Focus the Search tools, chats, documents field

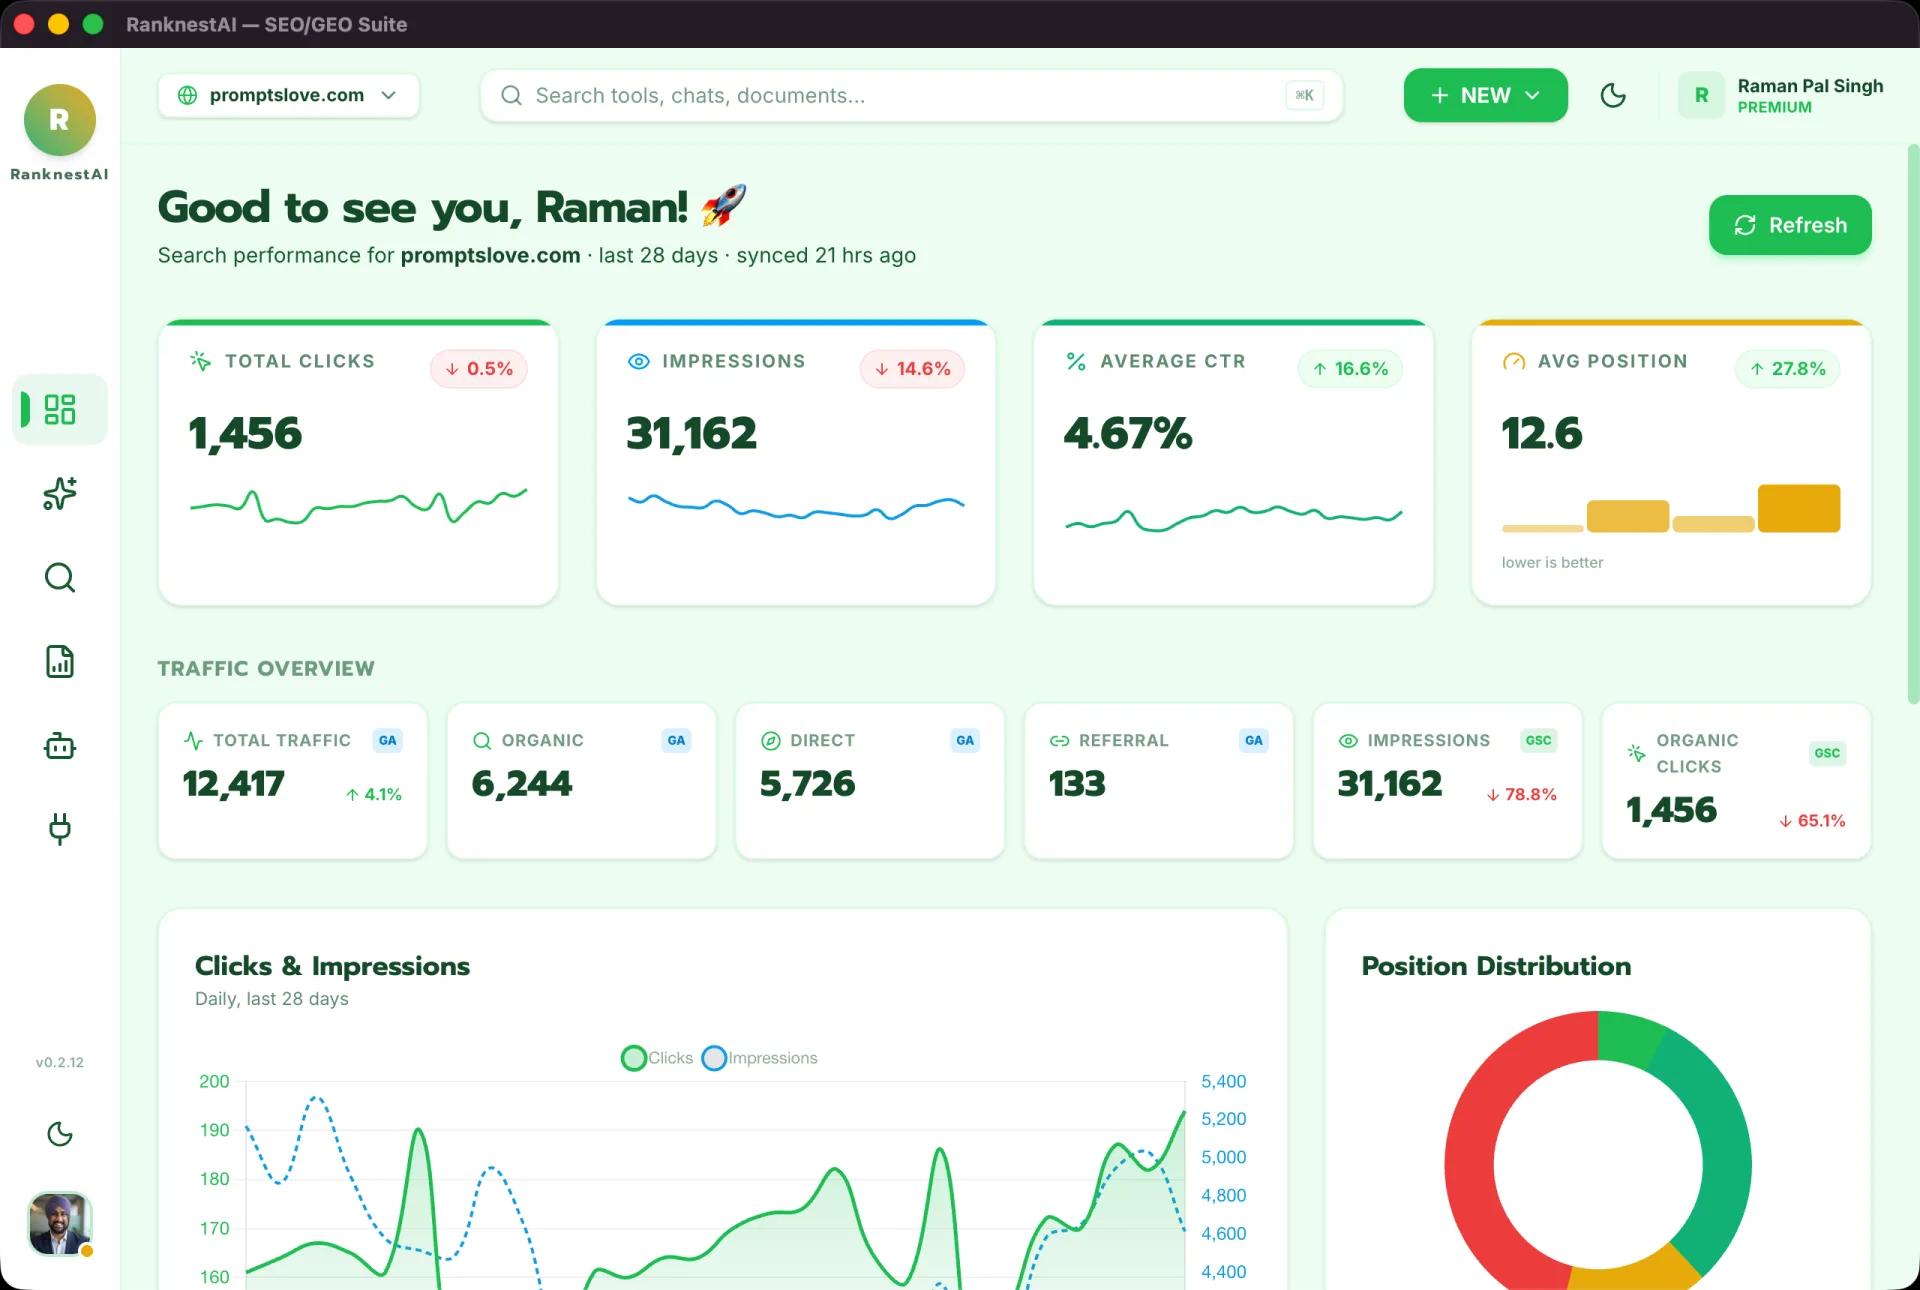click(911, 95)
